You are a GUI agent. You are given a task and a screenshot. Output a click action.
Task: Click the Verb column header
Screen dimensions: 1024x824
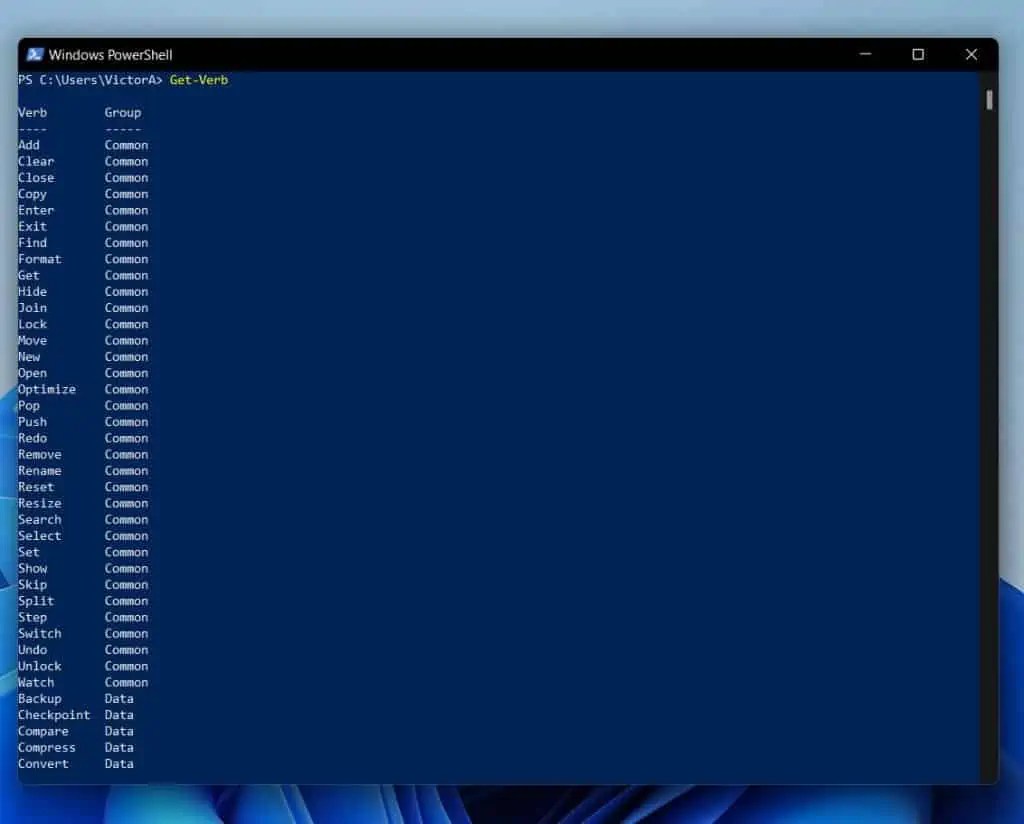click(x=32, y=112)
